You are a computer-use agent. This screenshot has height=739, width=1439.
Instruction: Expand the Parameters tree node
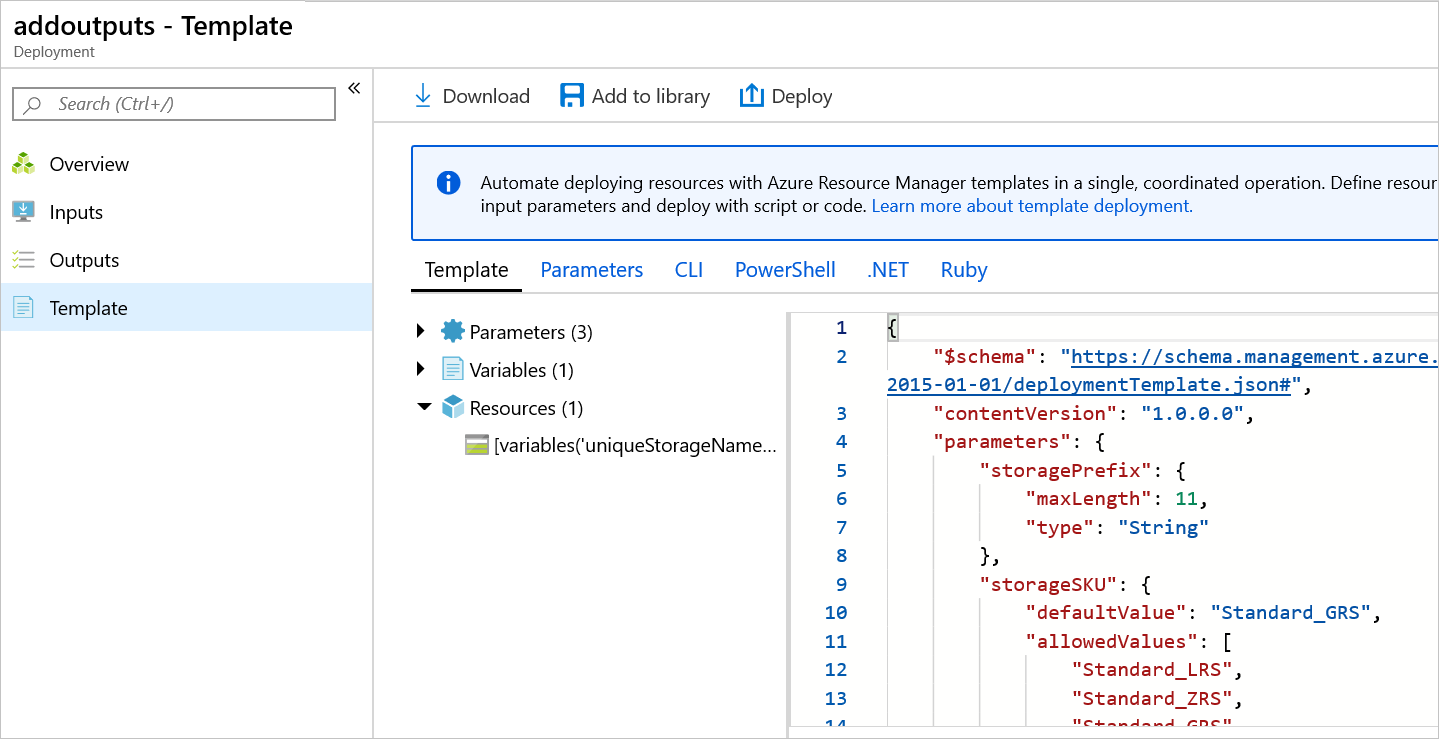pyautogui.click(x=419, y=331)
